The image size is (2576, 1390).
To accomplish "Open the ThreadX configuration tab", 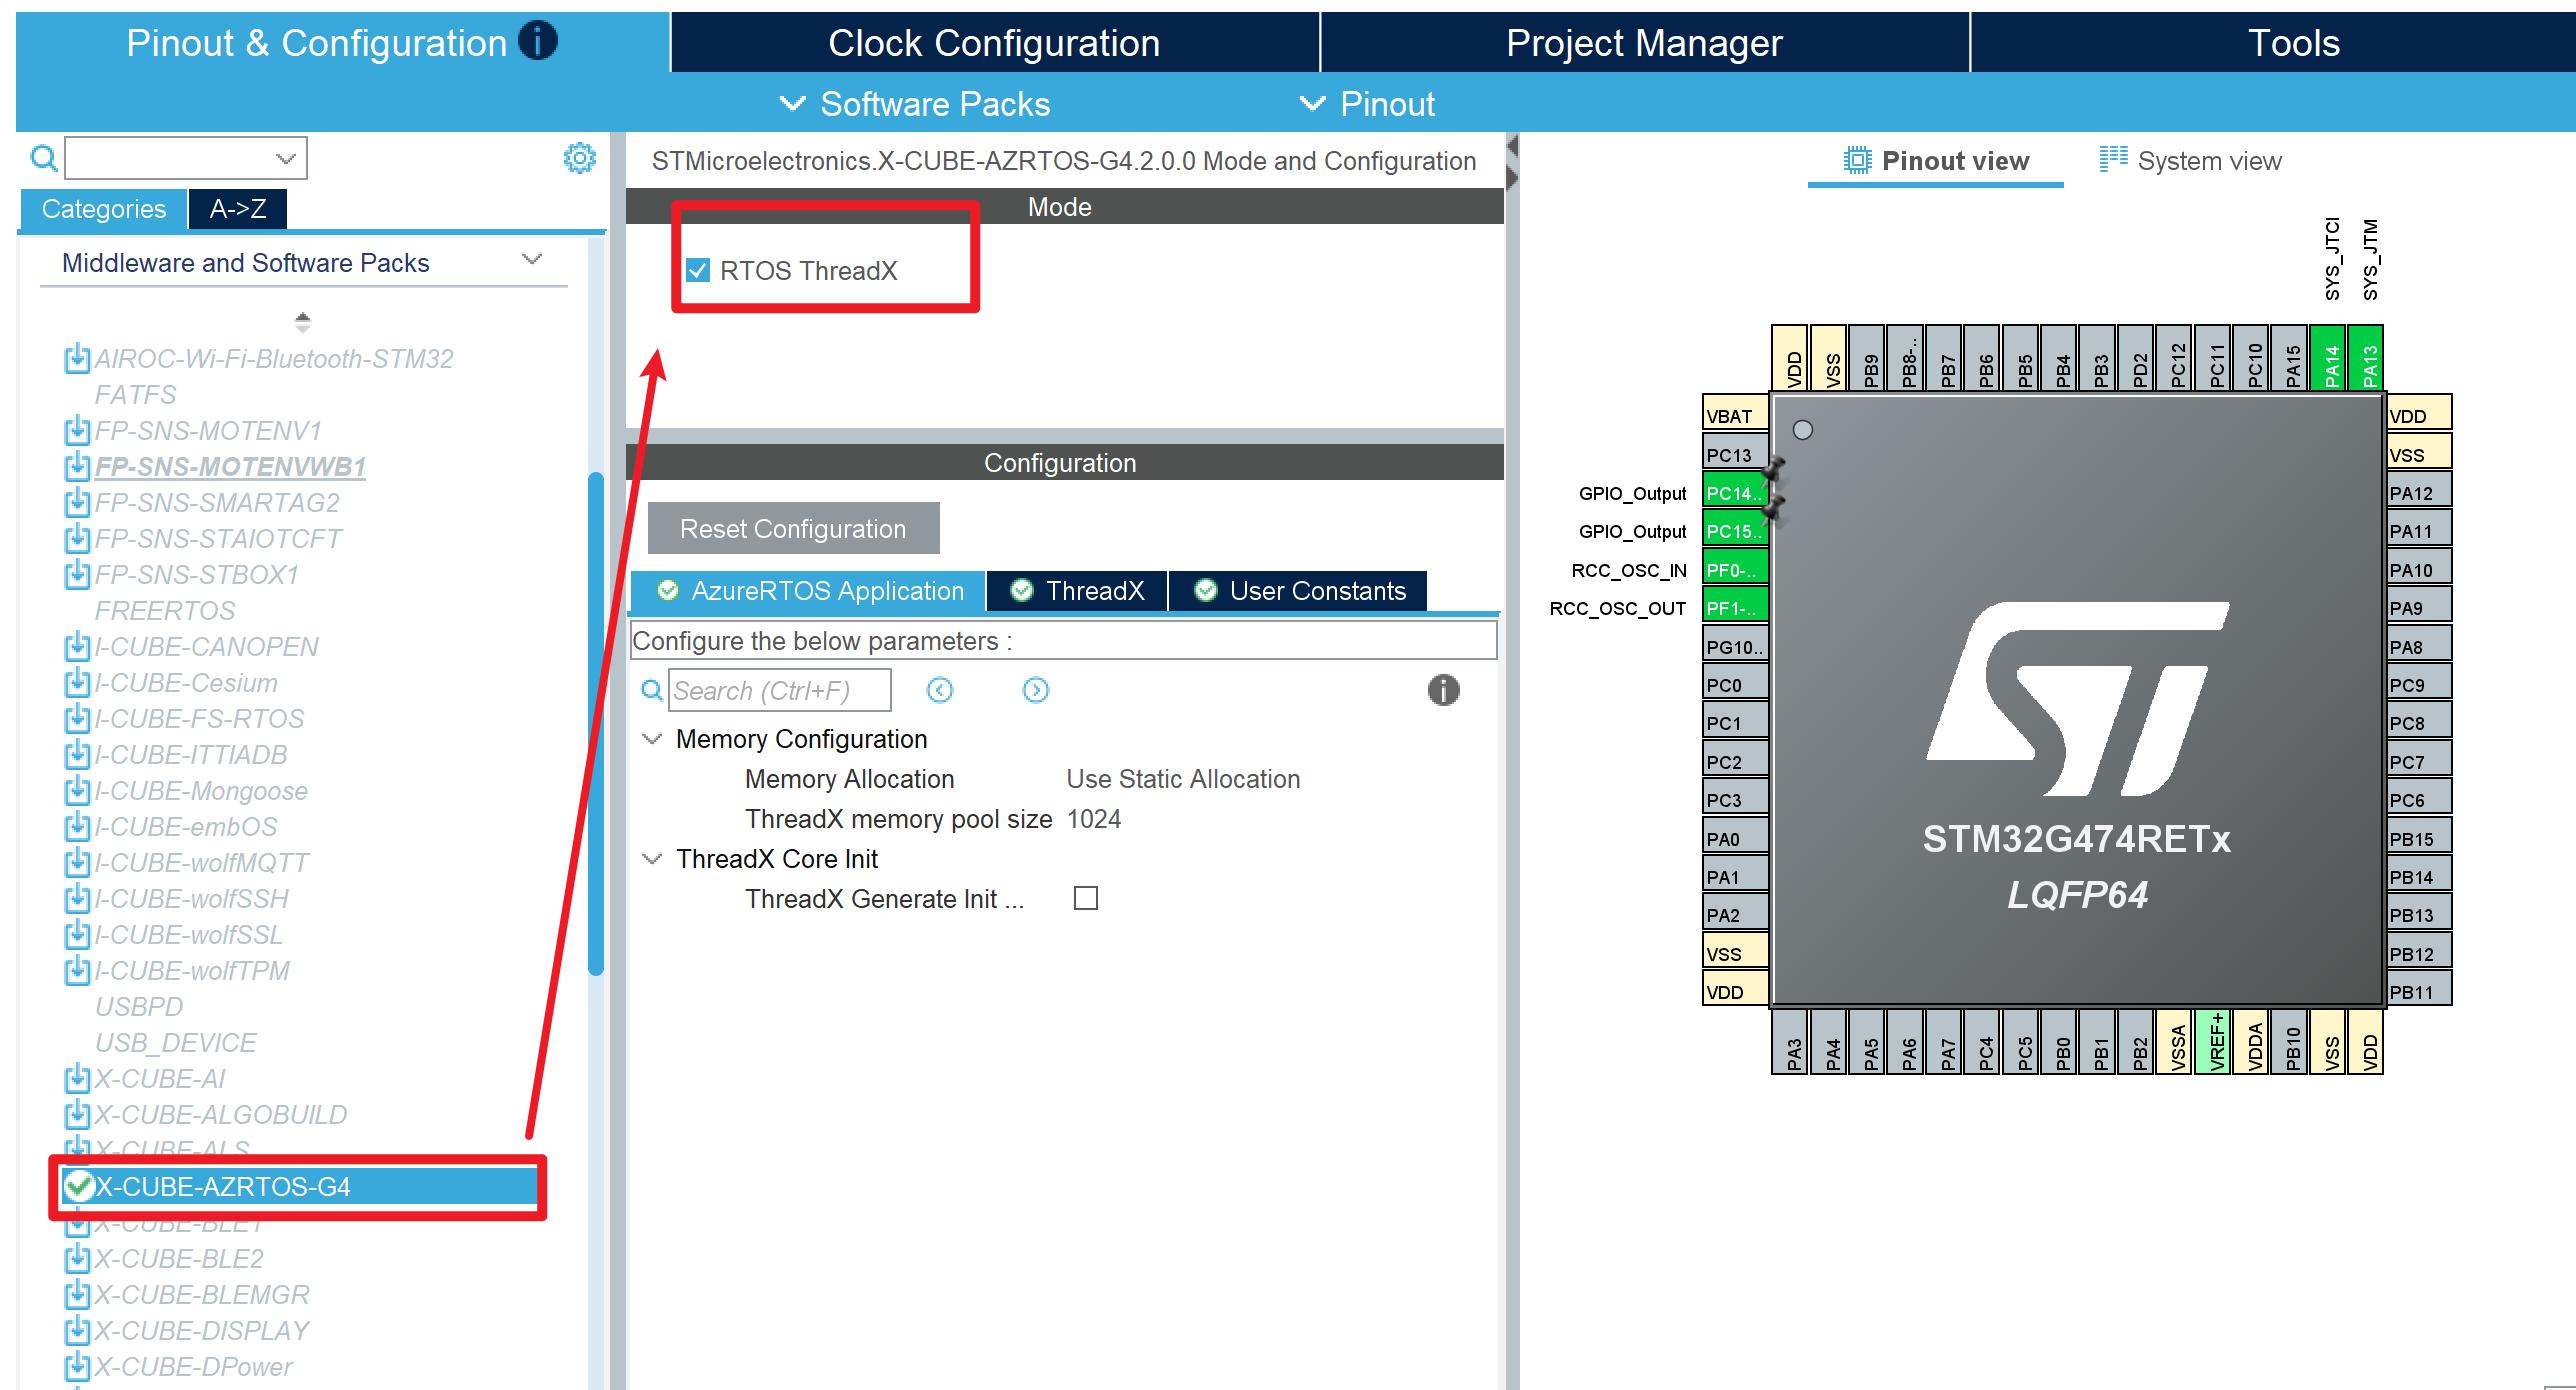I will click(1077, 591).
